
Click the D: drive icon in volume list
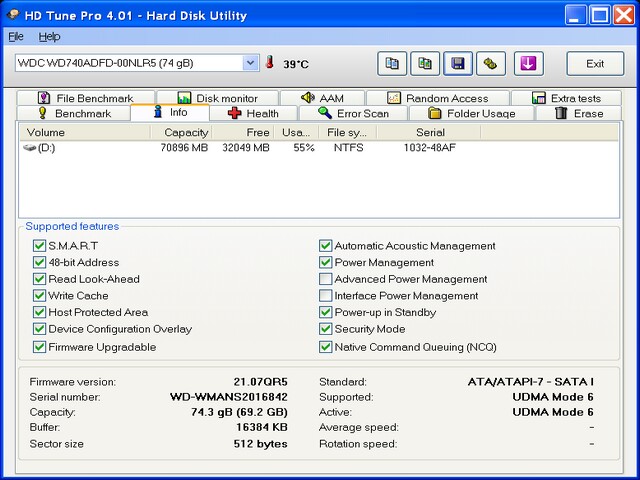click(29, 147)
